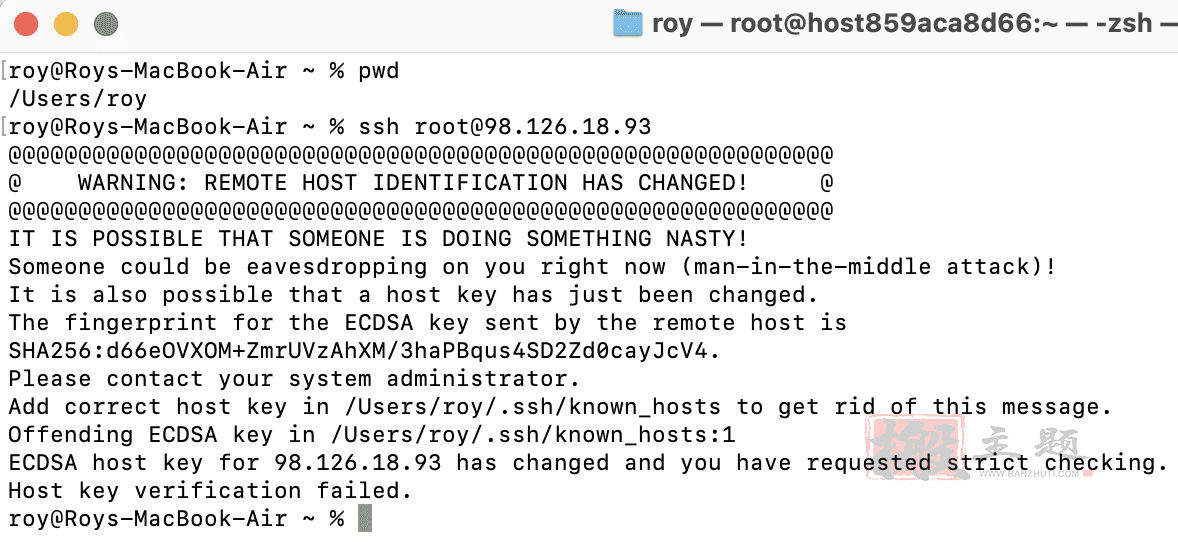This screenshot has width=1178, height=556.
Task: Click the /Users/roy output line
Action: (x=77, y=99)
